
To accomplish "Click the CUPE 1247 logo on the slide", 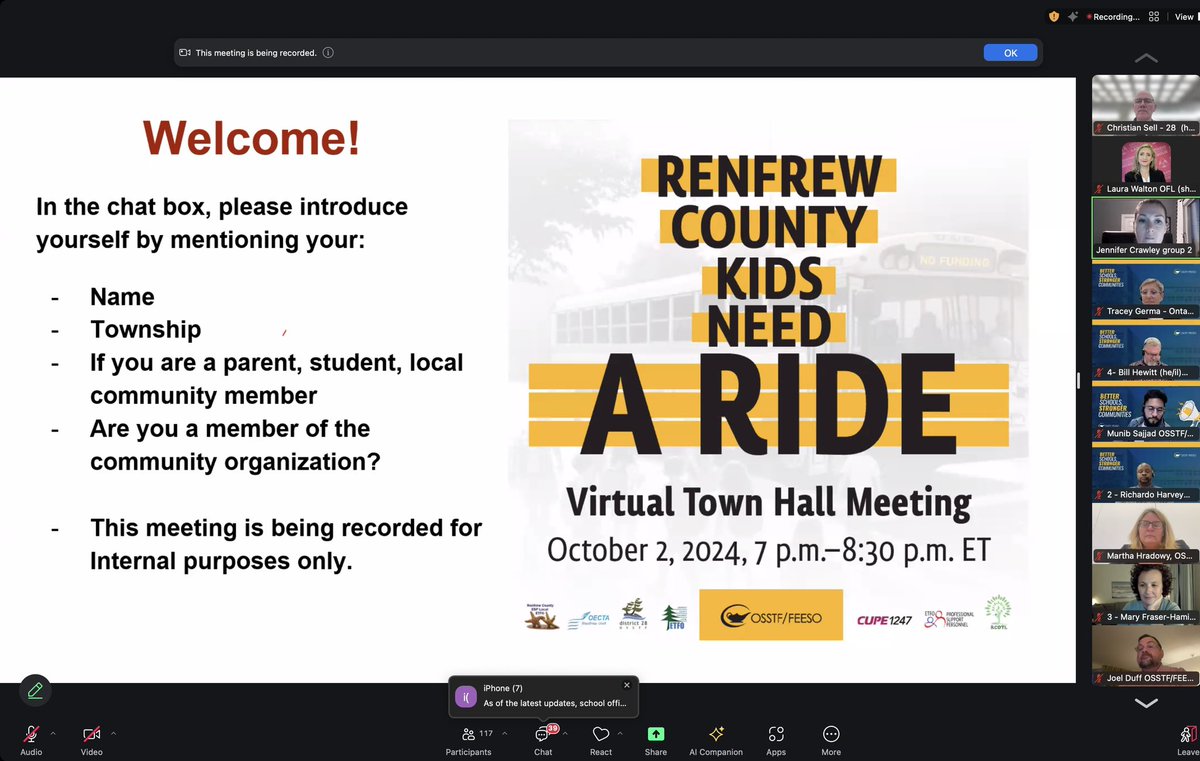I will coord(884,621).
